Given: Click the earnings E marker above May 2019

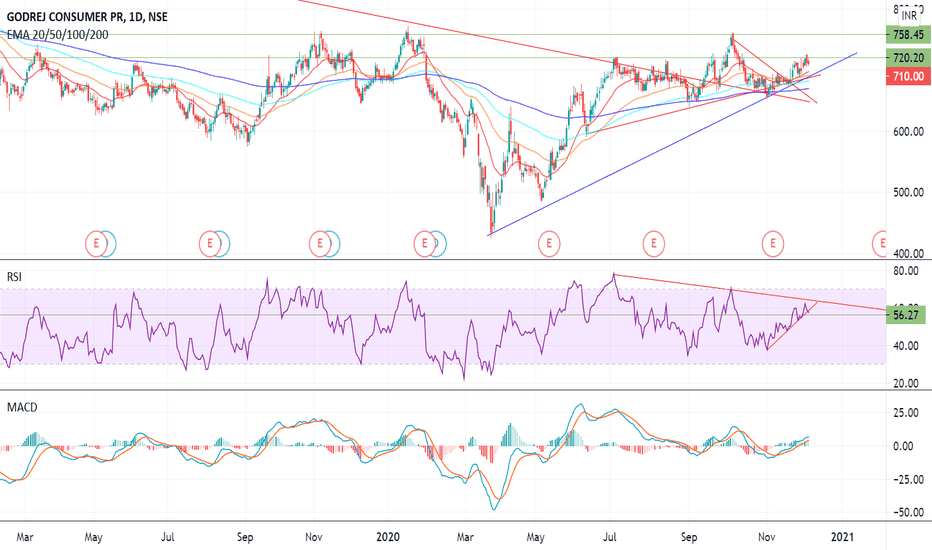Looking at the screenshot, I should click(96, 243).
